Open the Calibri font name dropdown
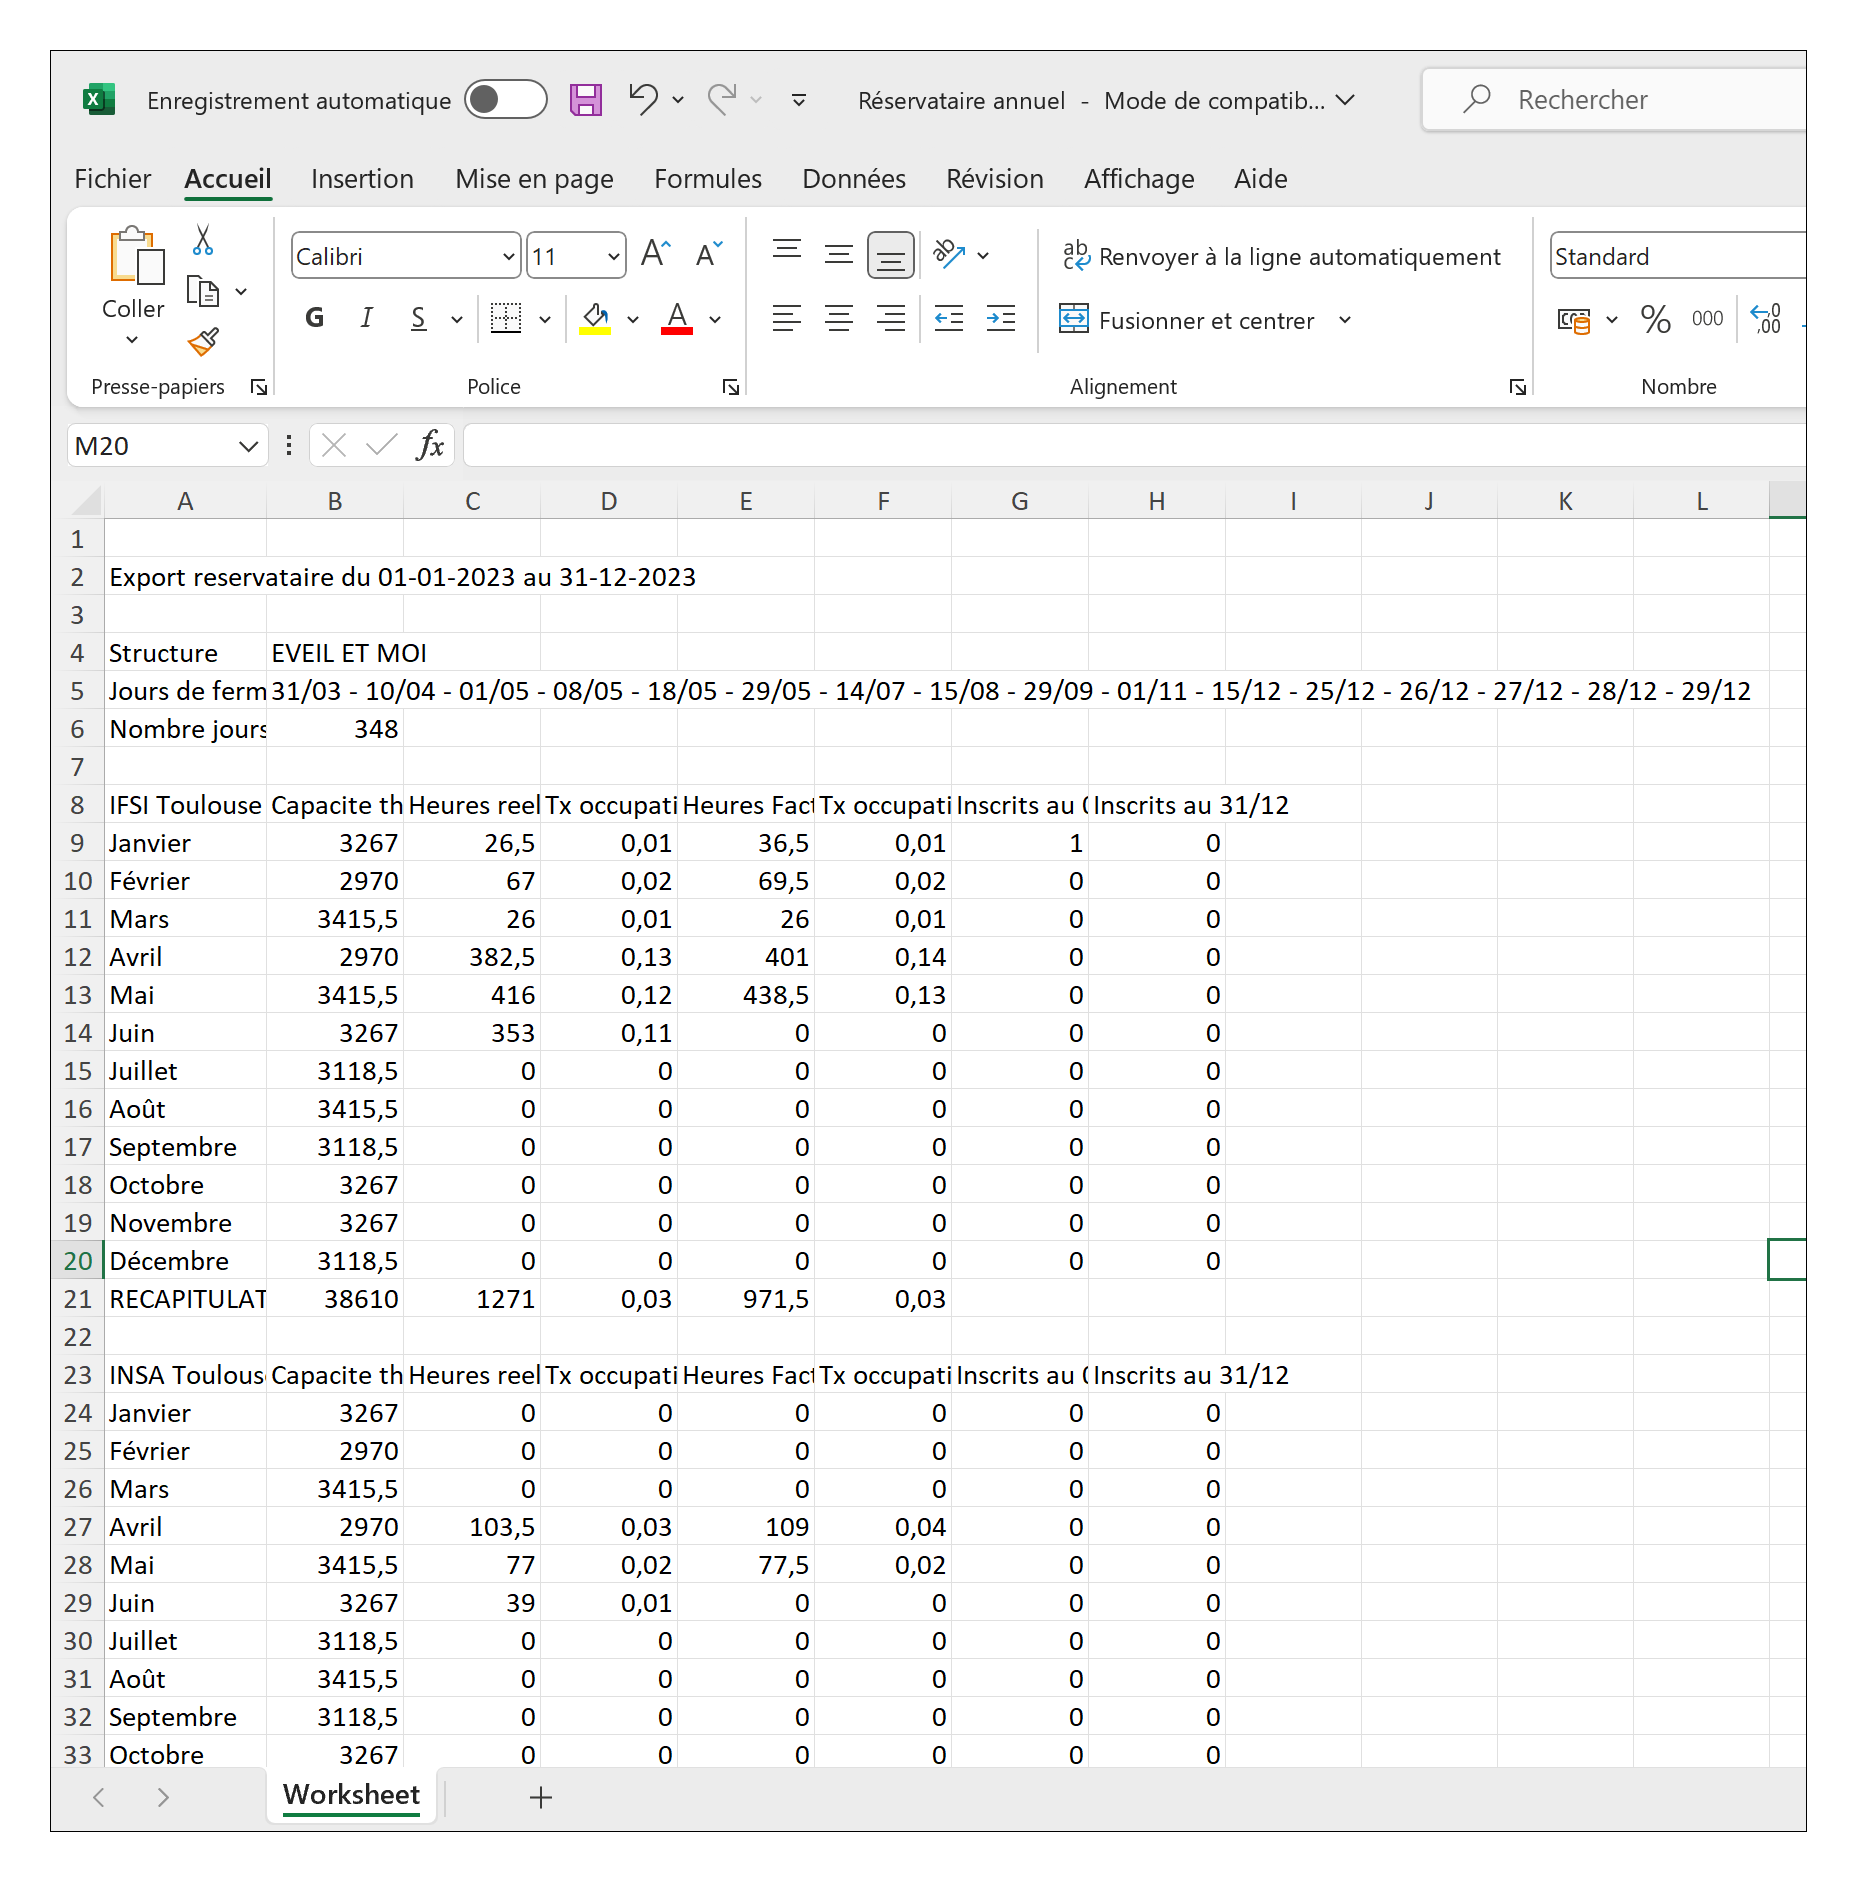1857x1882 pixels. pos(508,257)
